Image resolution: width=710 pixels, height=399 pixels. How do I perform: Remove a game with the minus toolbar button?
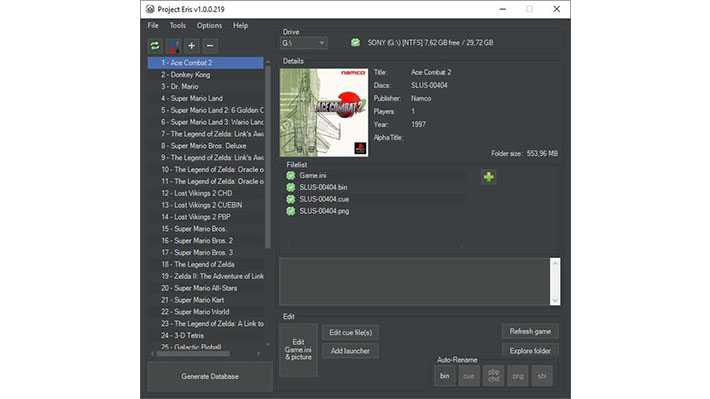[210, 46]
